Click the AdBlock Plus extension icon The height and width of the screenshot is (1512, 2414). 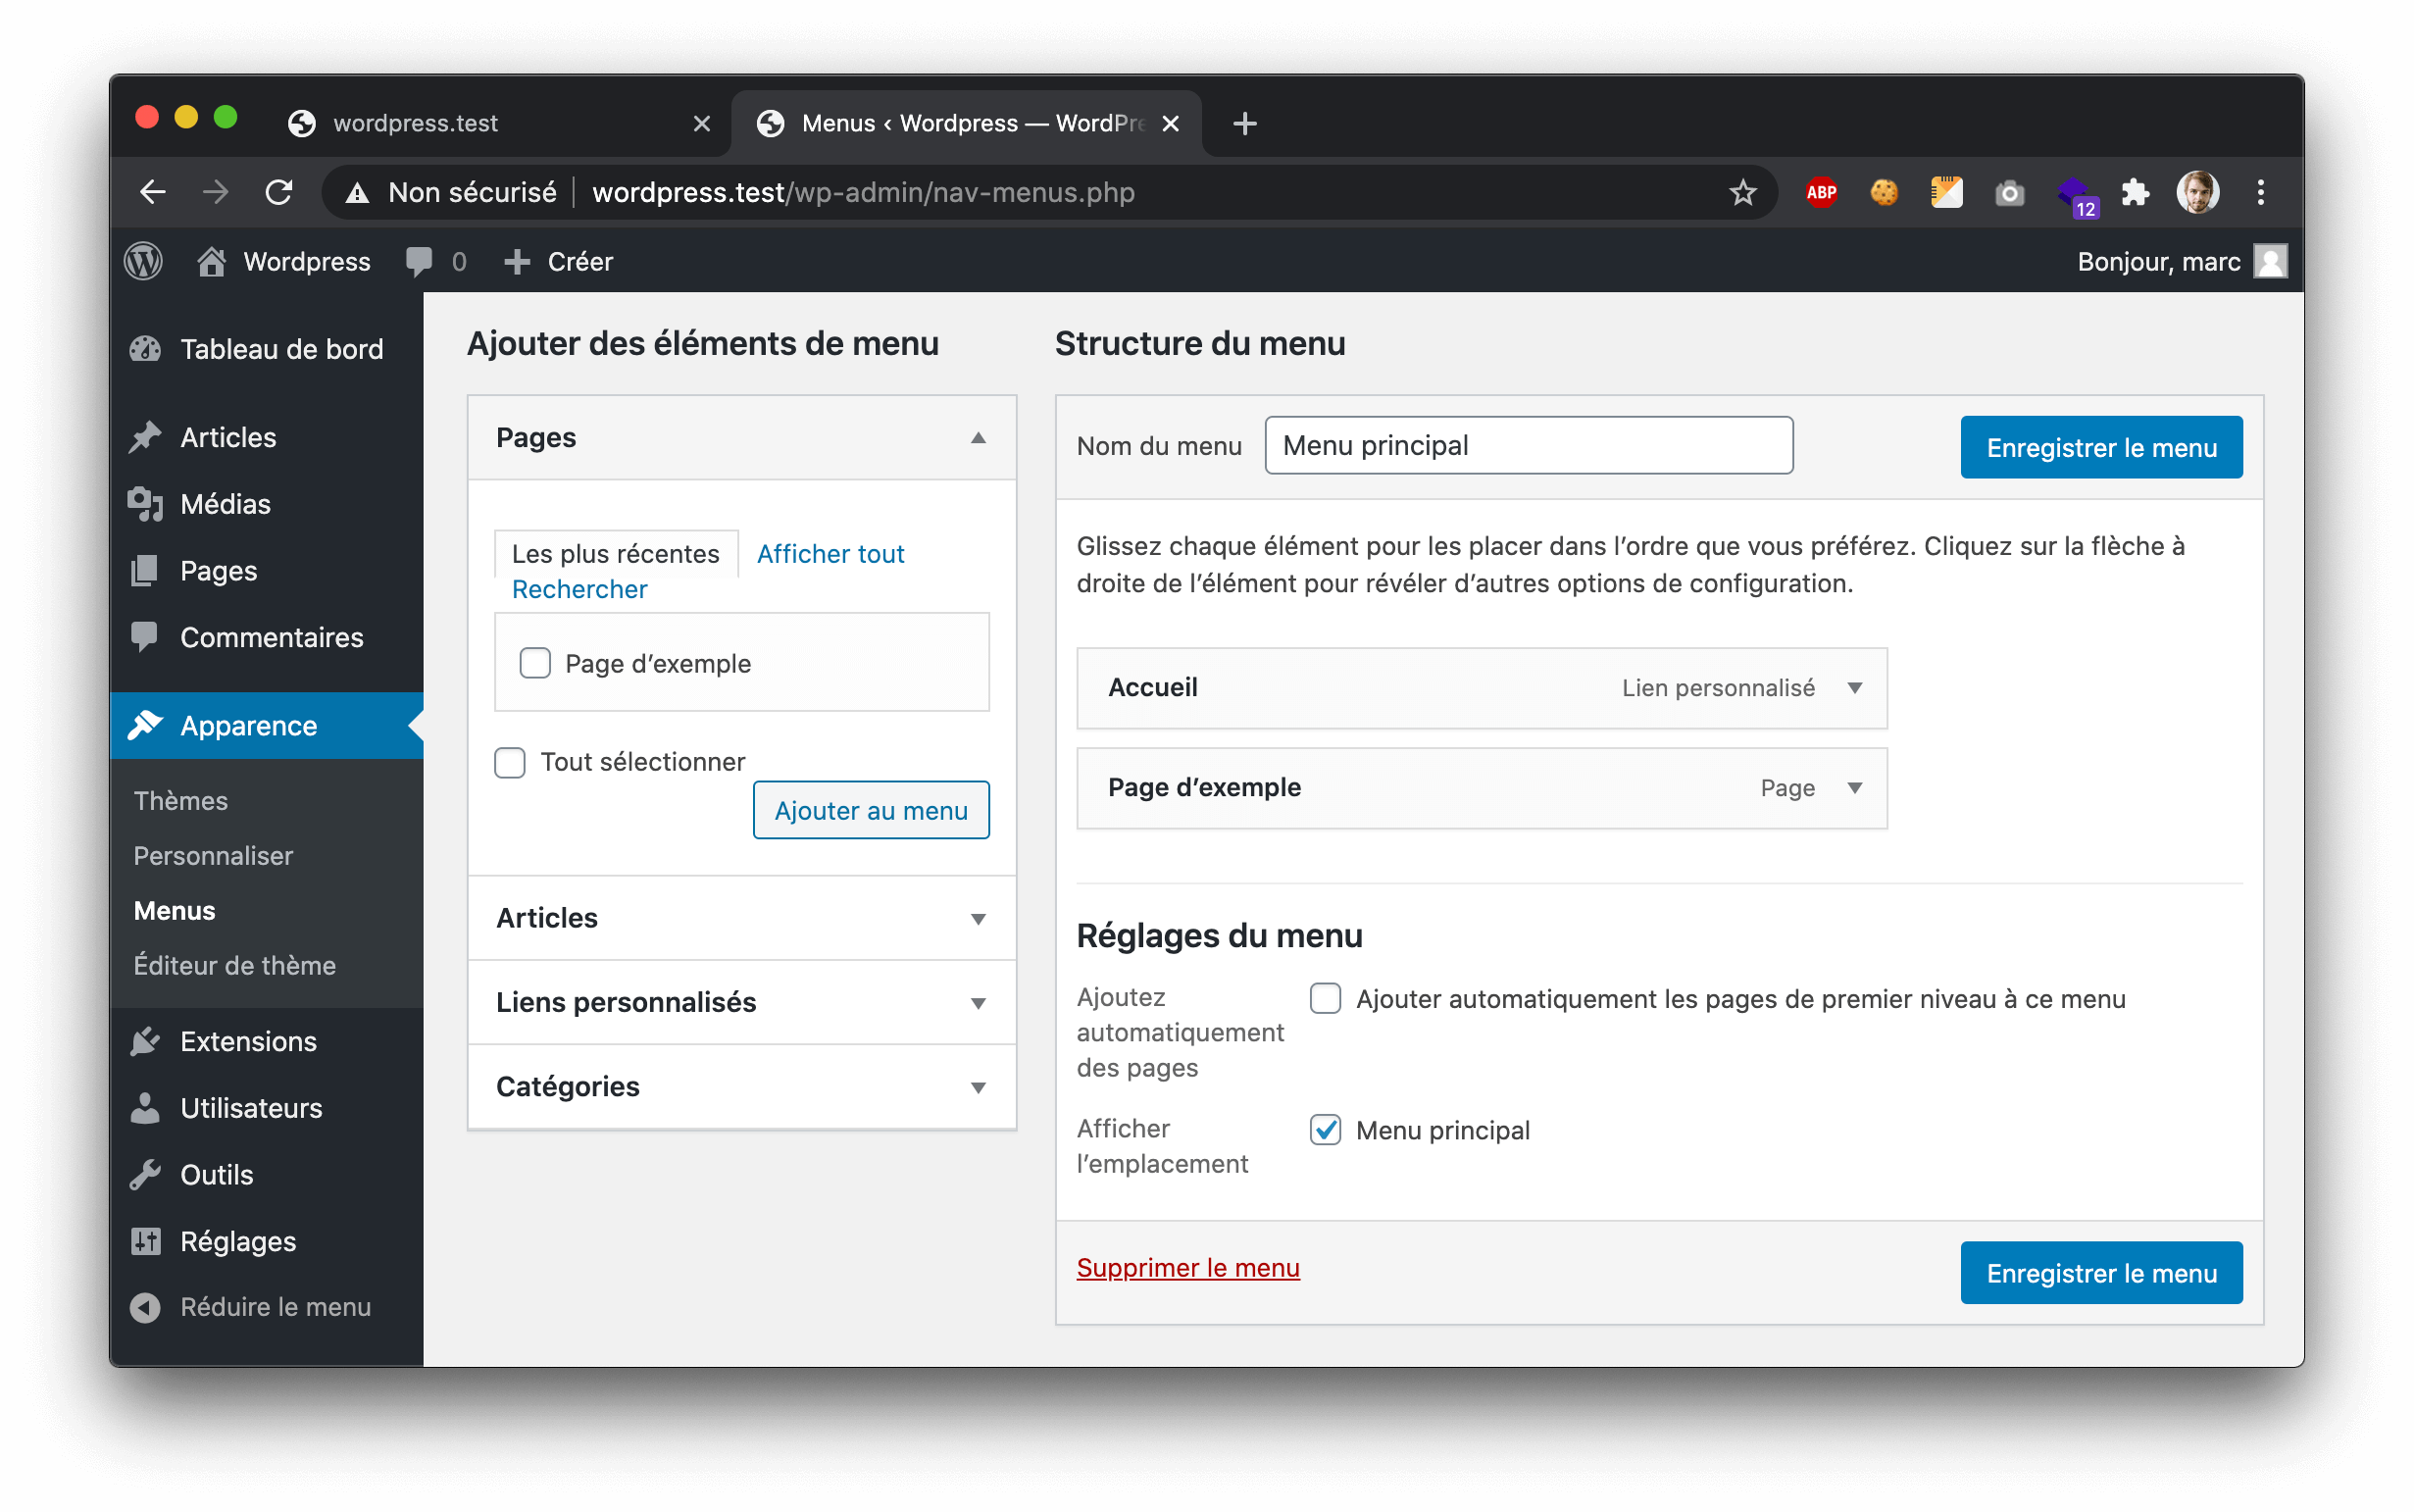[1821, 192]
